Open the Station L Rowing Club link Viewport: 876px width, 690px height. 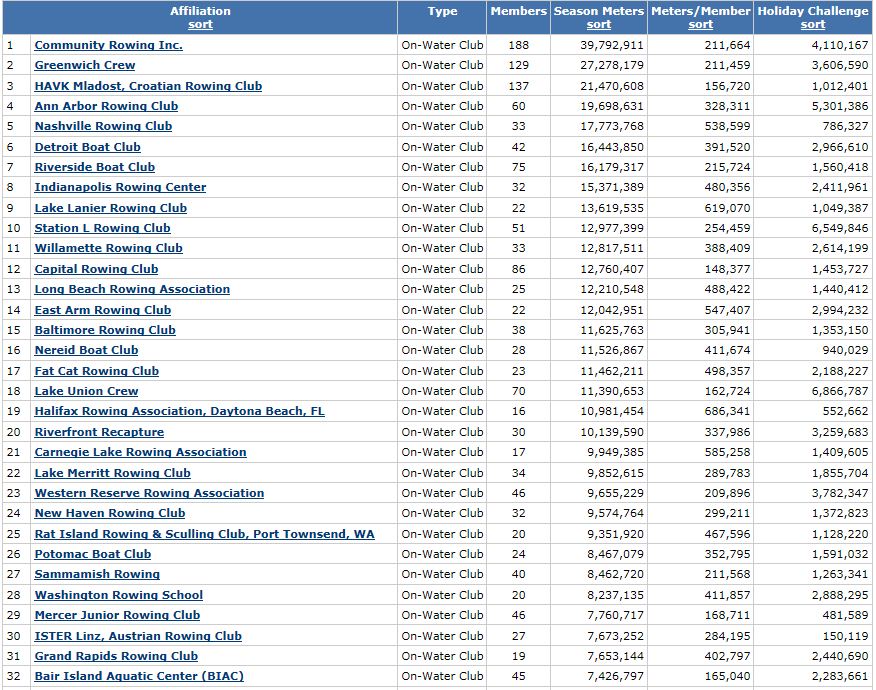pyautogui.click(x=102, y=228)
